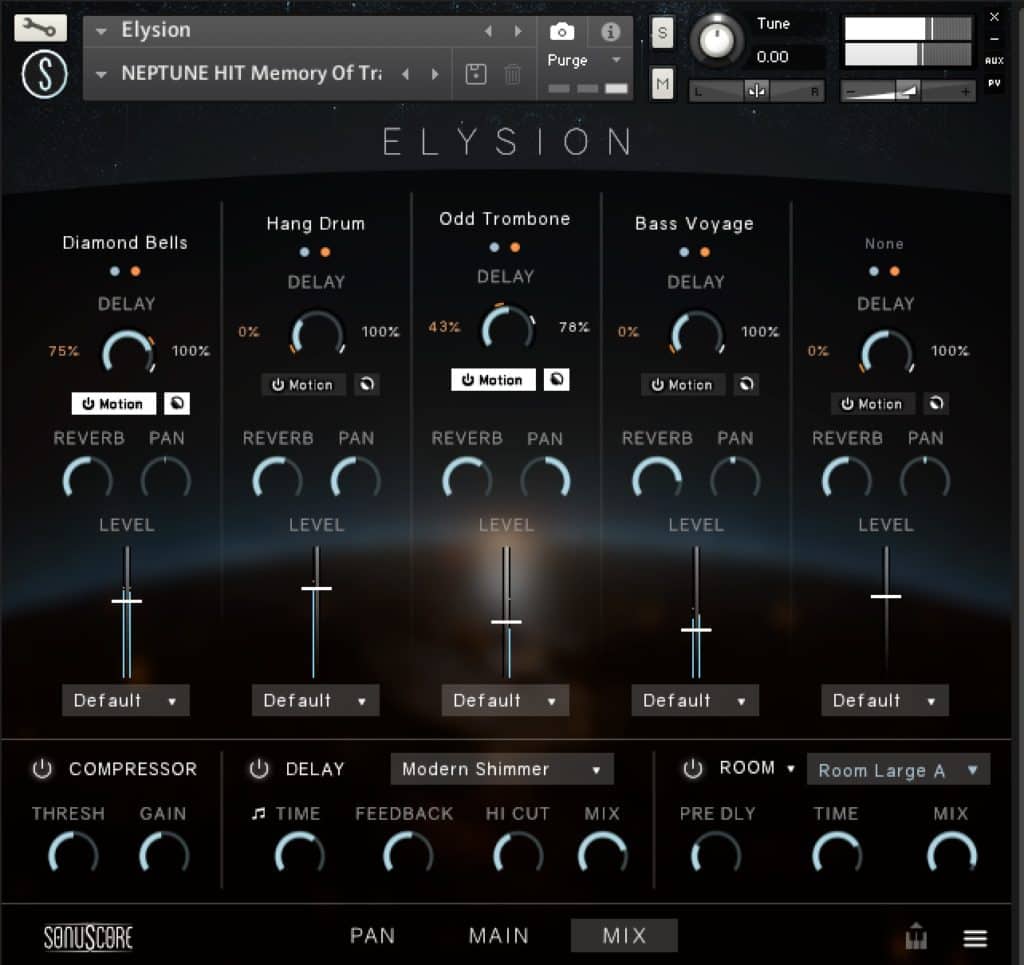Click the Odd Trombone instrument name
1024x965 pixels.
click(504, 219)
